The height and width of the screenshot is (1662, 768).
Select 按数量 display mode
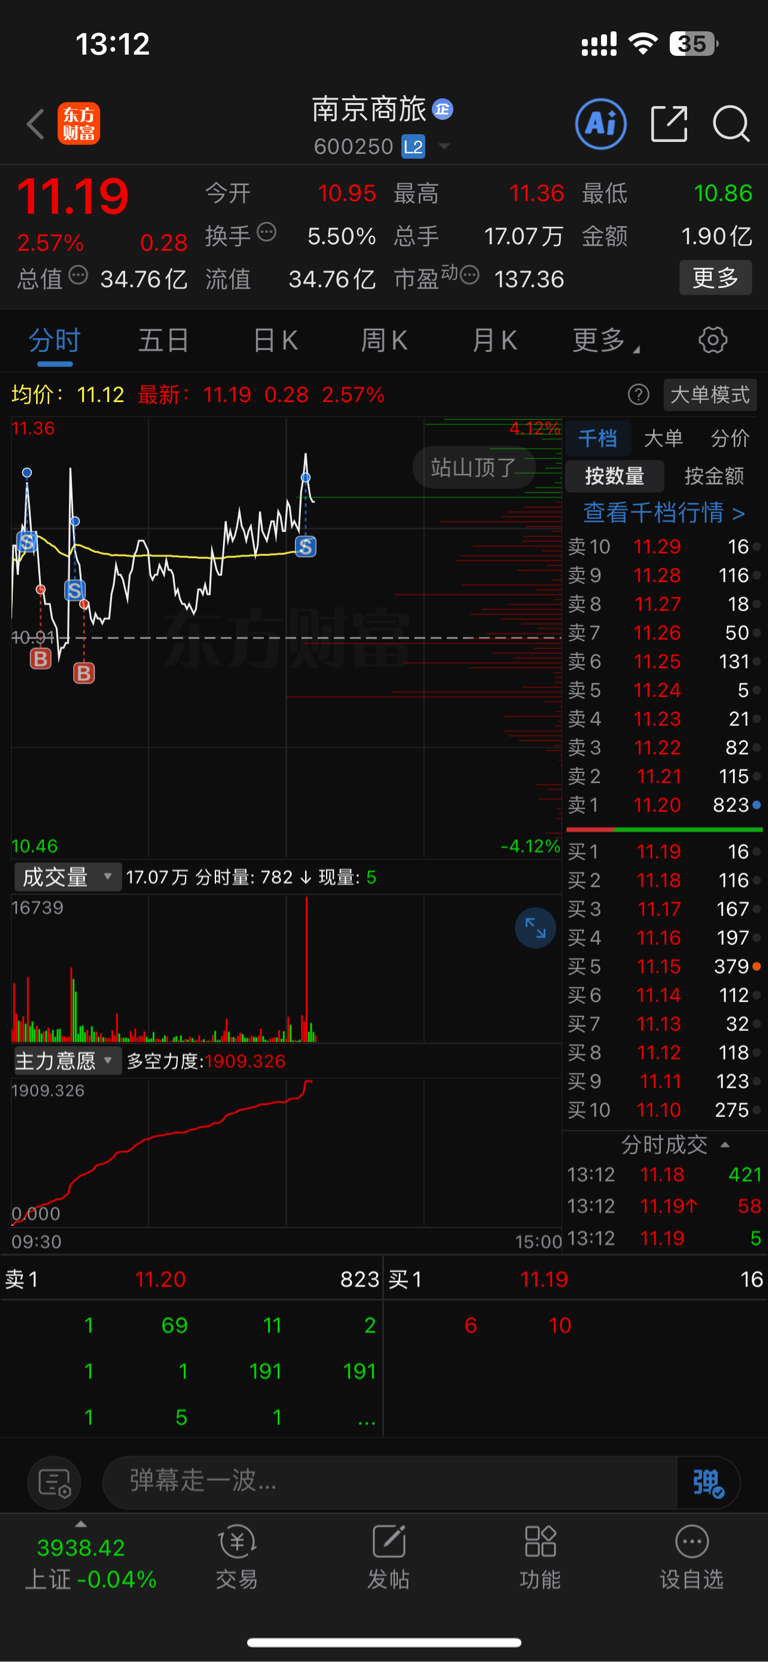pyautogui.click(x=615, y=476)
